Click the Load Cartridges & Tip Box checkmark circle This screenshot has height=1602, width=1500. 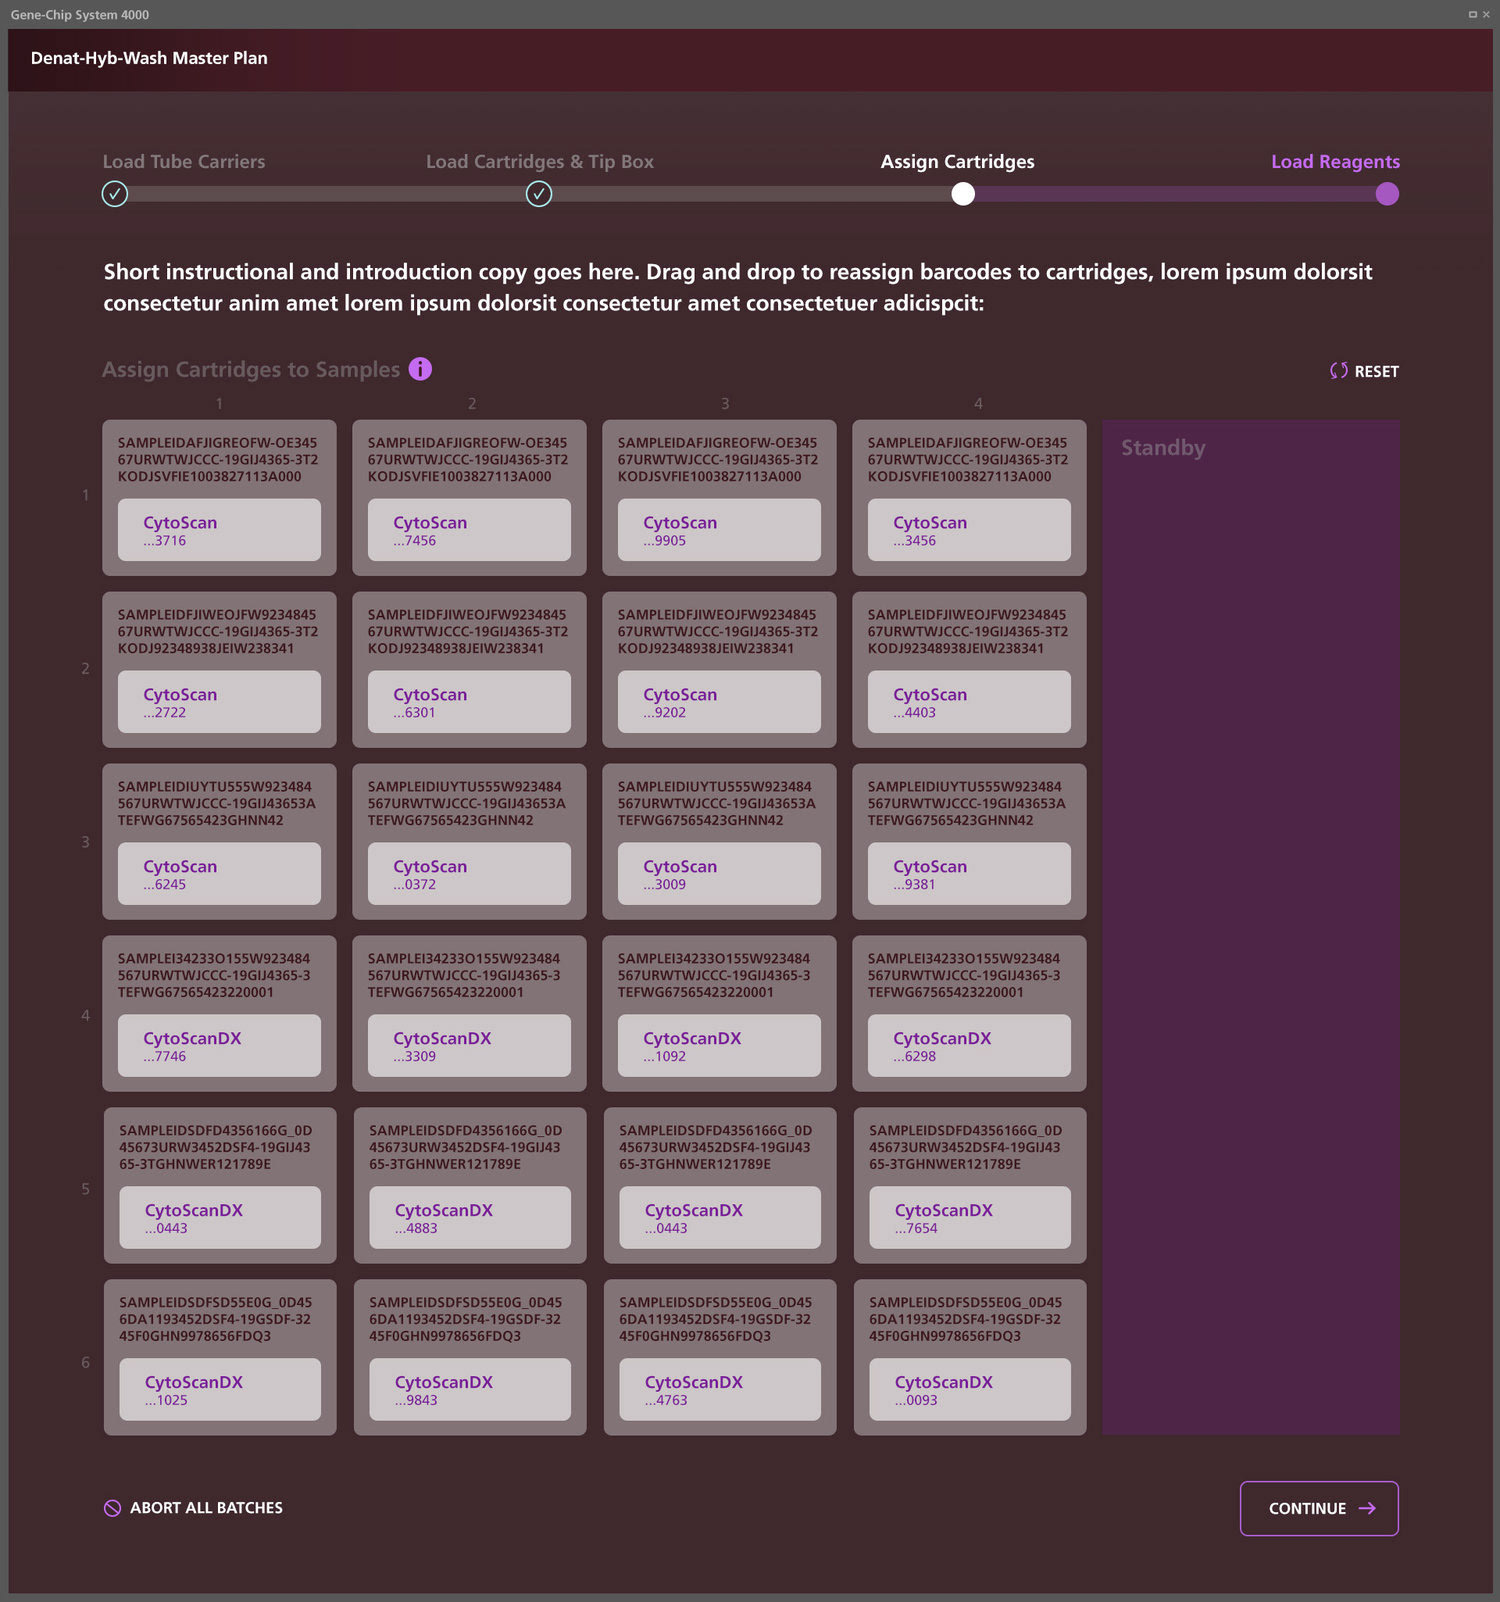[539, 194]
